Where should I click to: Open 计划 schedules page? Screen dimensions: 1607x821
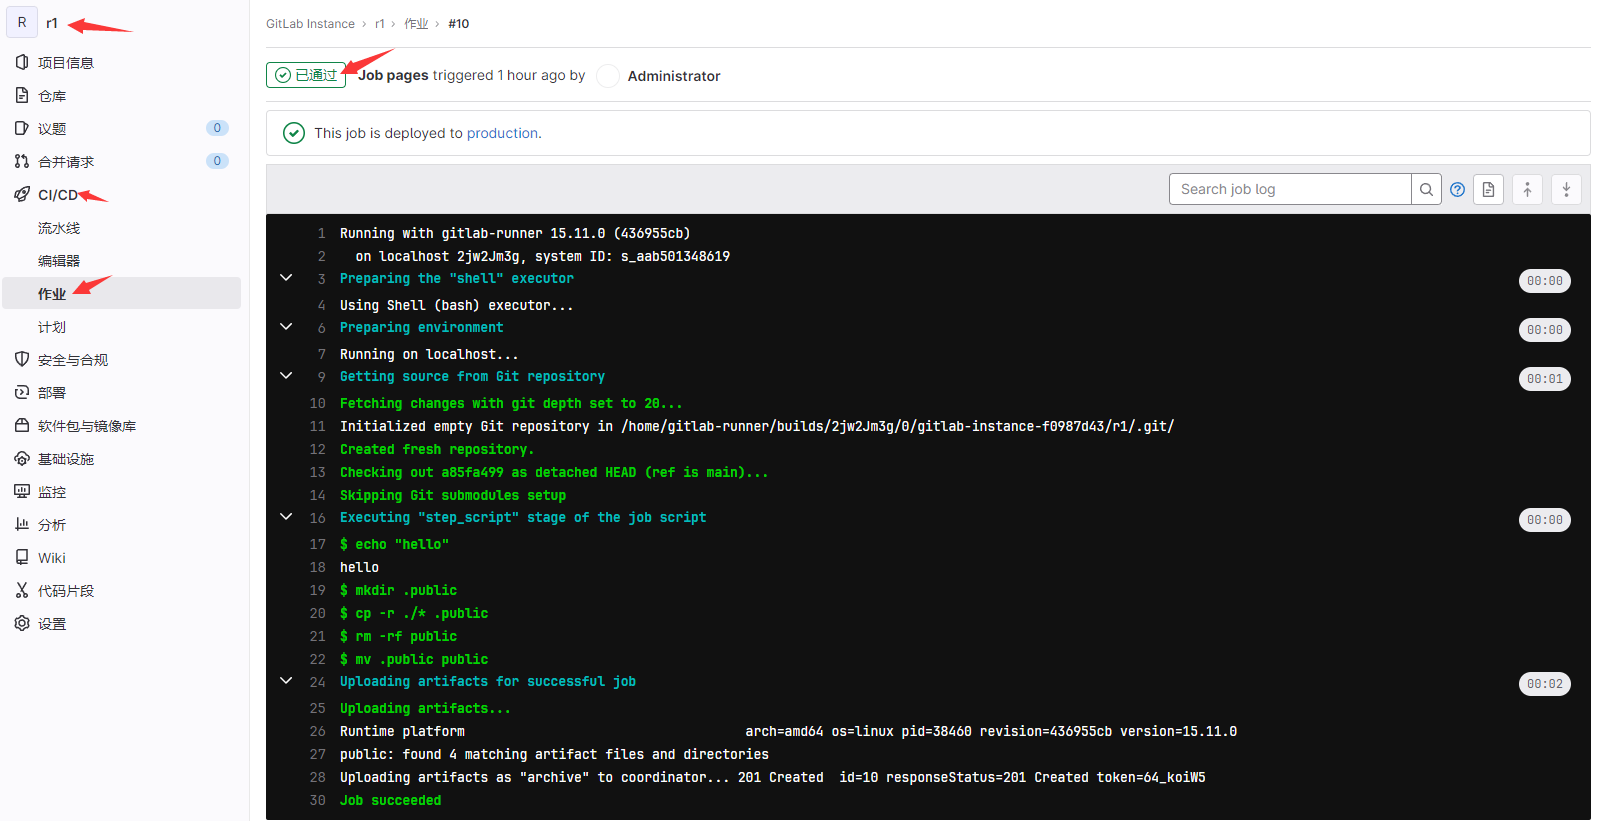pos(52,327)
